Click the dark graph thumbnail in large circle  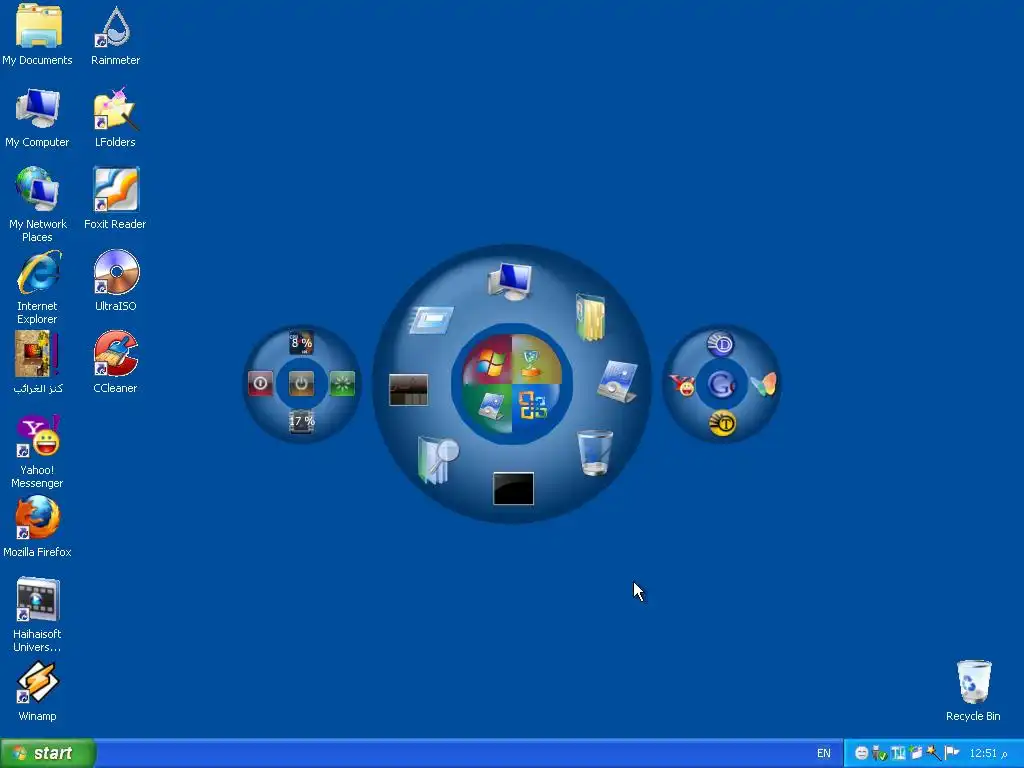coord(408,390)
